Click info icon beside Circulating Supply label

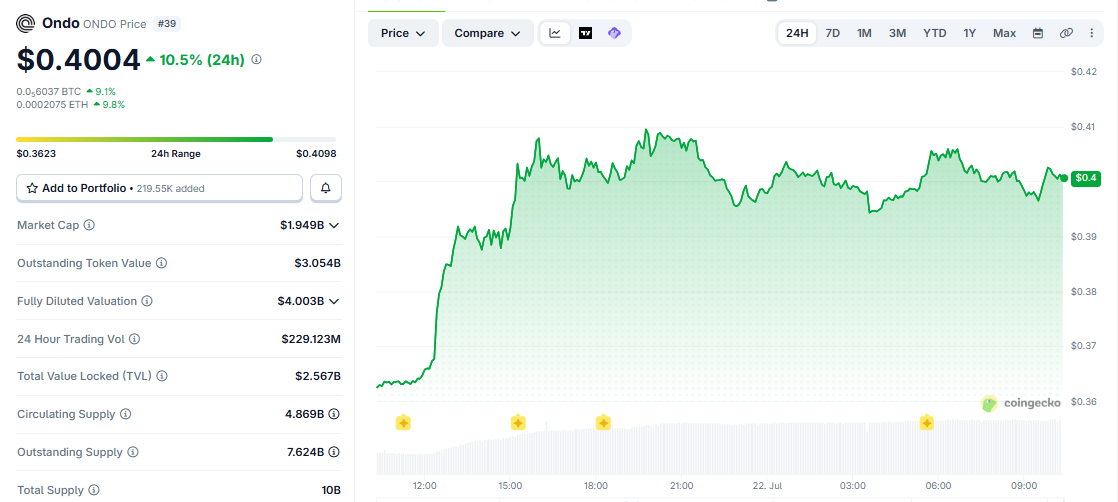tap(125, 414)
